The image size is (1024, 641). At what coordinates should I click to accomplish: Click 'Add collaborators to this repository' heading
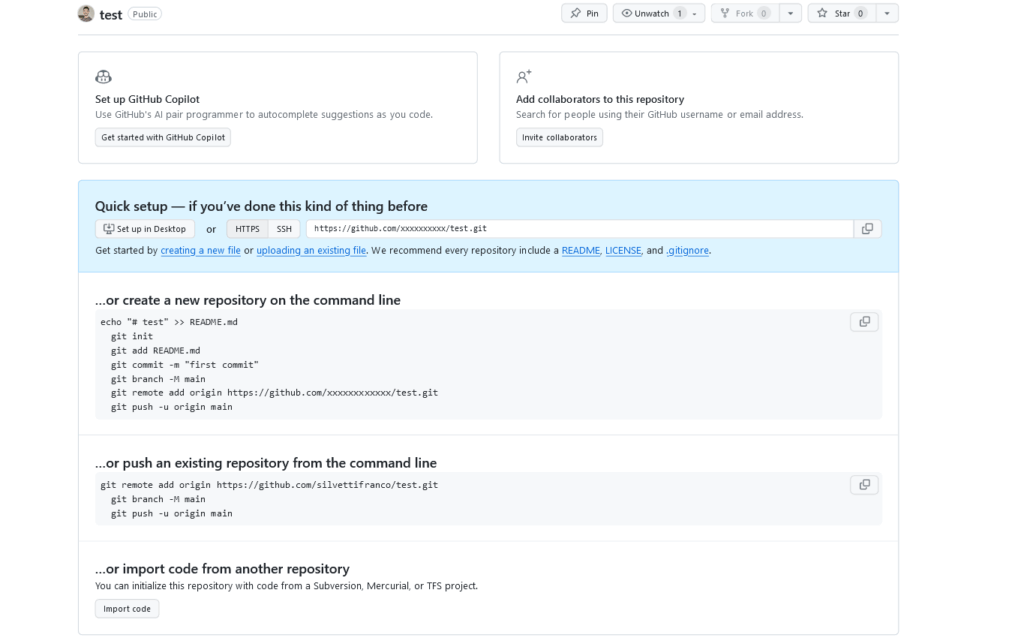600,99
